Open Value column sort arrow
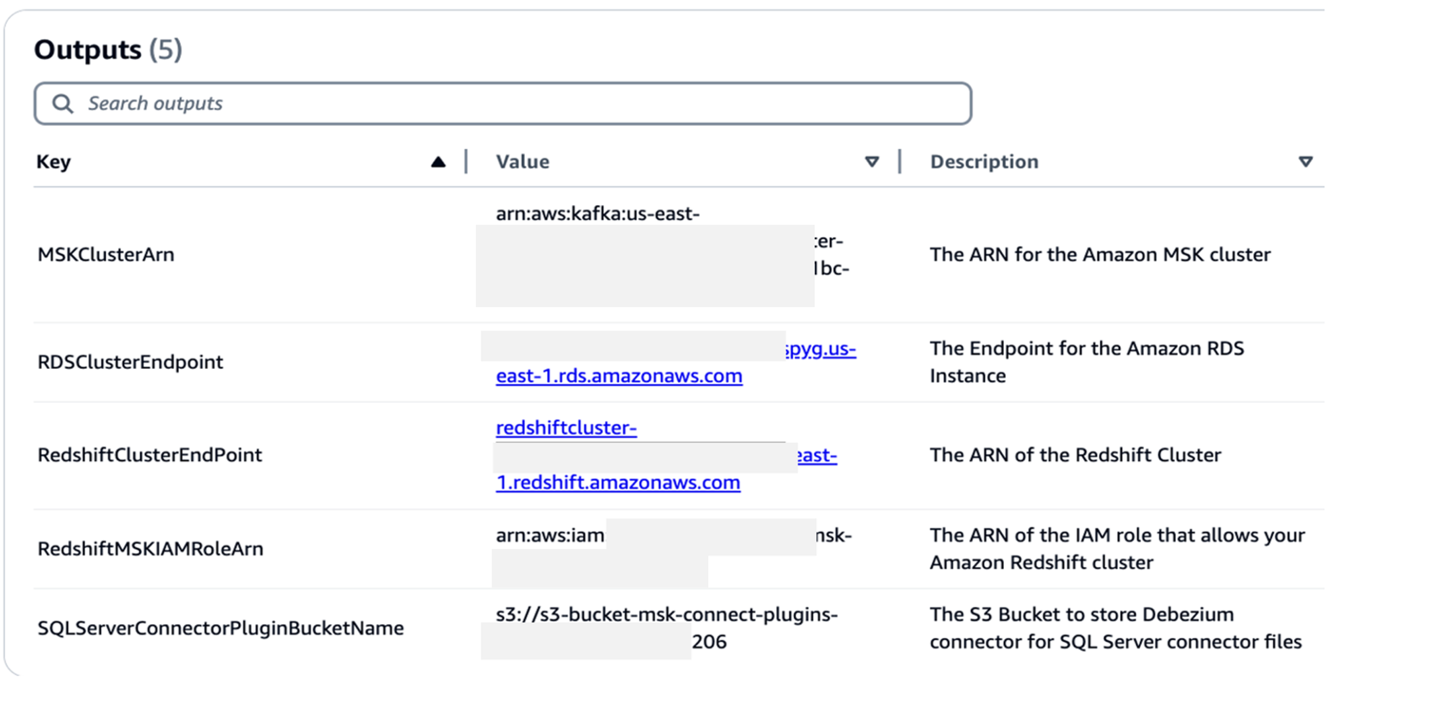This screenshot has height=706, width=1430. (x=872, y=162)
